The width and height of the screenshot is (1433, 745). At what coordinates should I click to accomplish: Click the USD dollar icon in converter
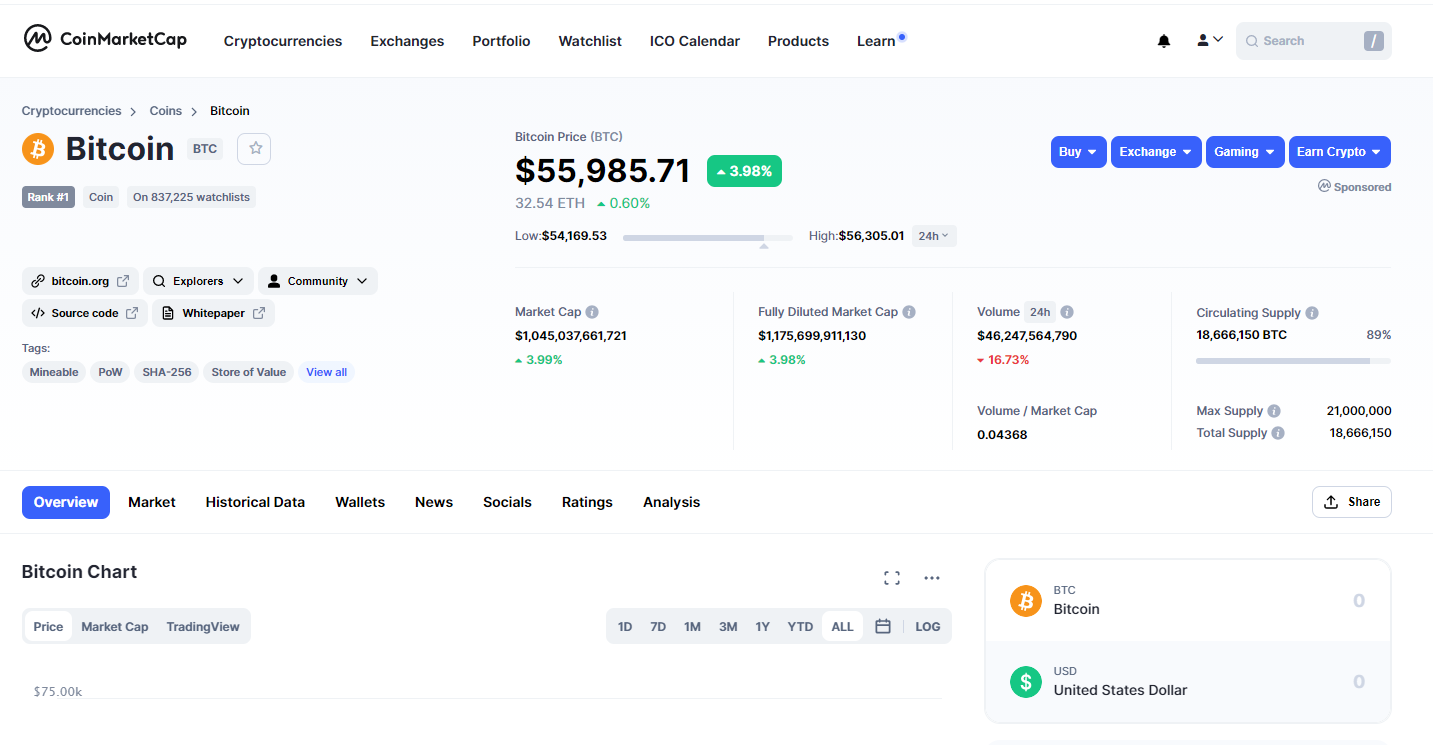click(x=1026, y=682)
